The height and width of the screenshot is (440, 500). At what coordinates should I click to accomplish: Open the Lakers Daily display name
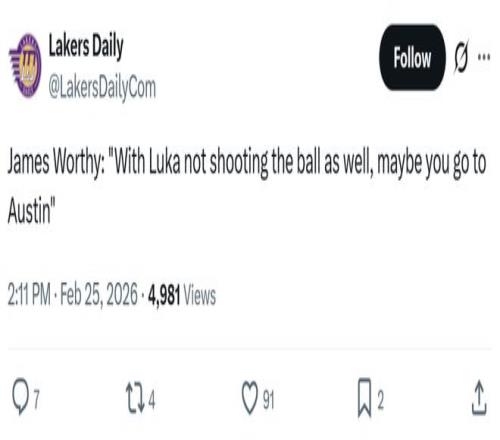point(86,46)
